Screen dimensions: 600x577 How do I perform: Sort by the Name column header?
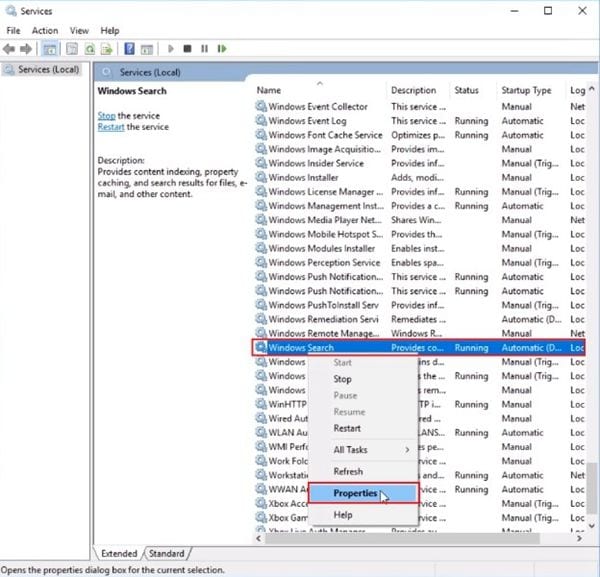(320, 90)
